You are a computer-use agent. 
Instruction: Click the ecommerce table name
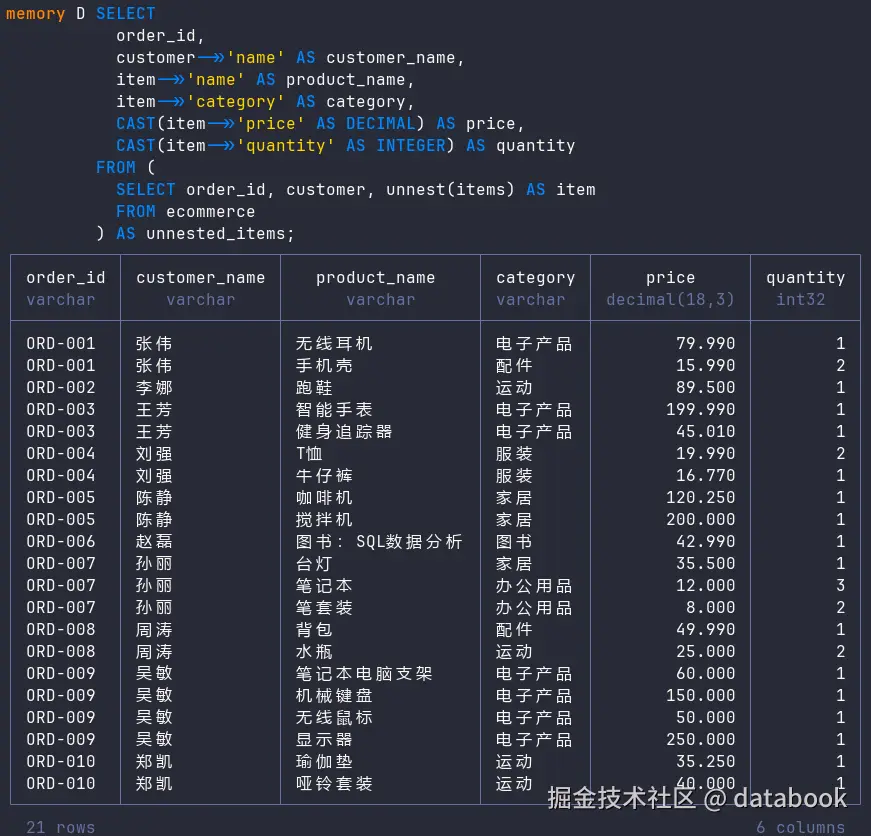tap(211, 212)
